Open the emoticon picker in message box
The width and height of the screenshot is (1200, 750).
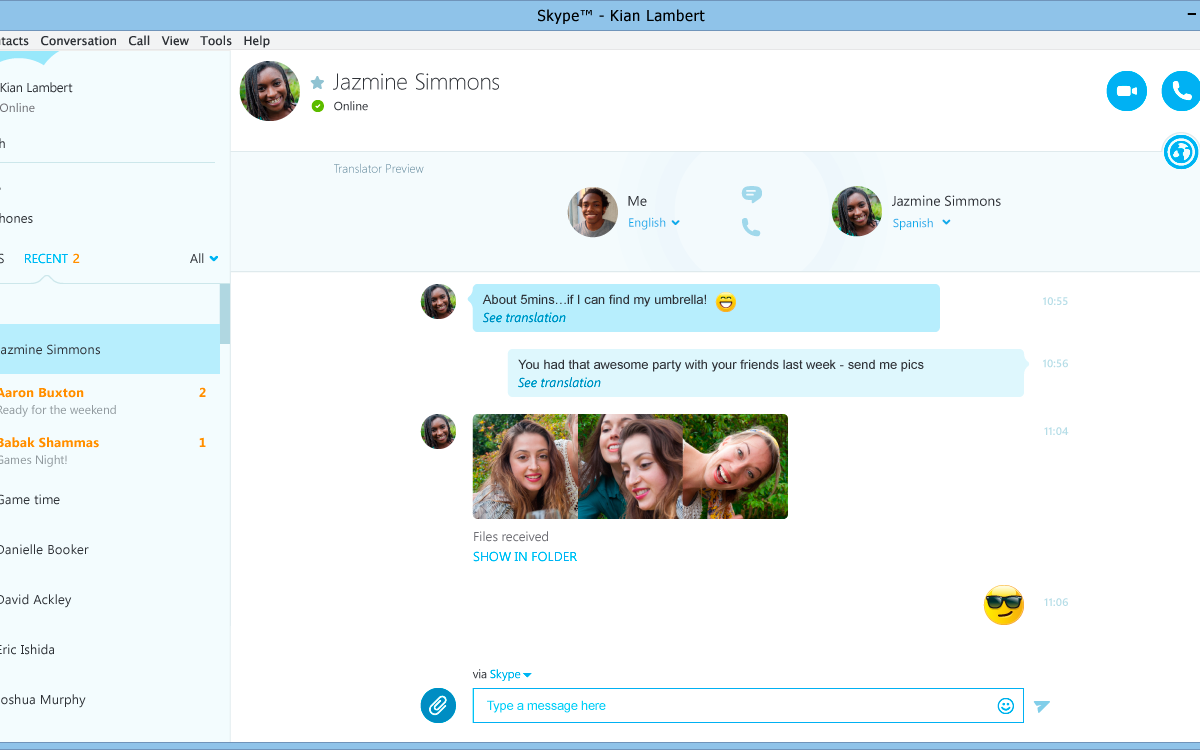[x=1005, y=706]
